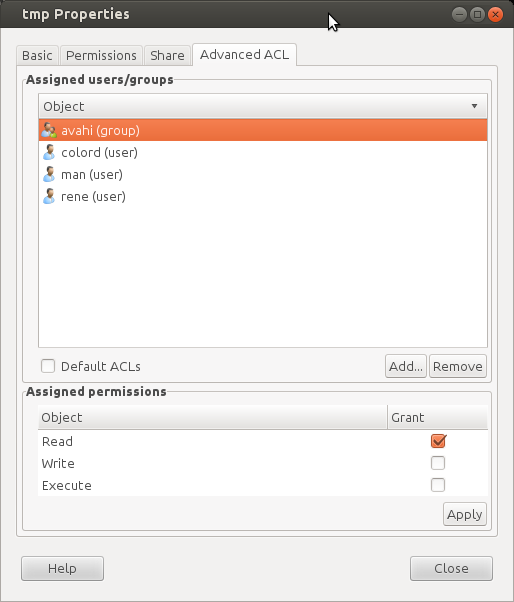Image resolution: width=514 pixels, height=602 pixels.
Task: Open the Permissions tab
Action: point(101,55)
